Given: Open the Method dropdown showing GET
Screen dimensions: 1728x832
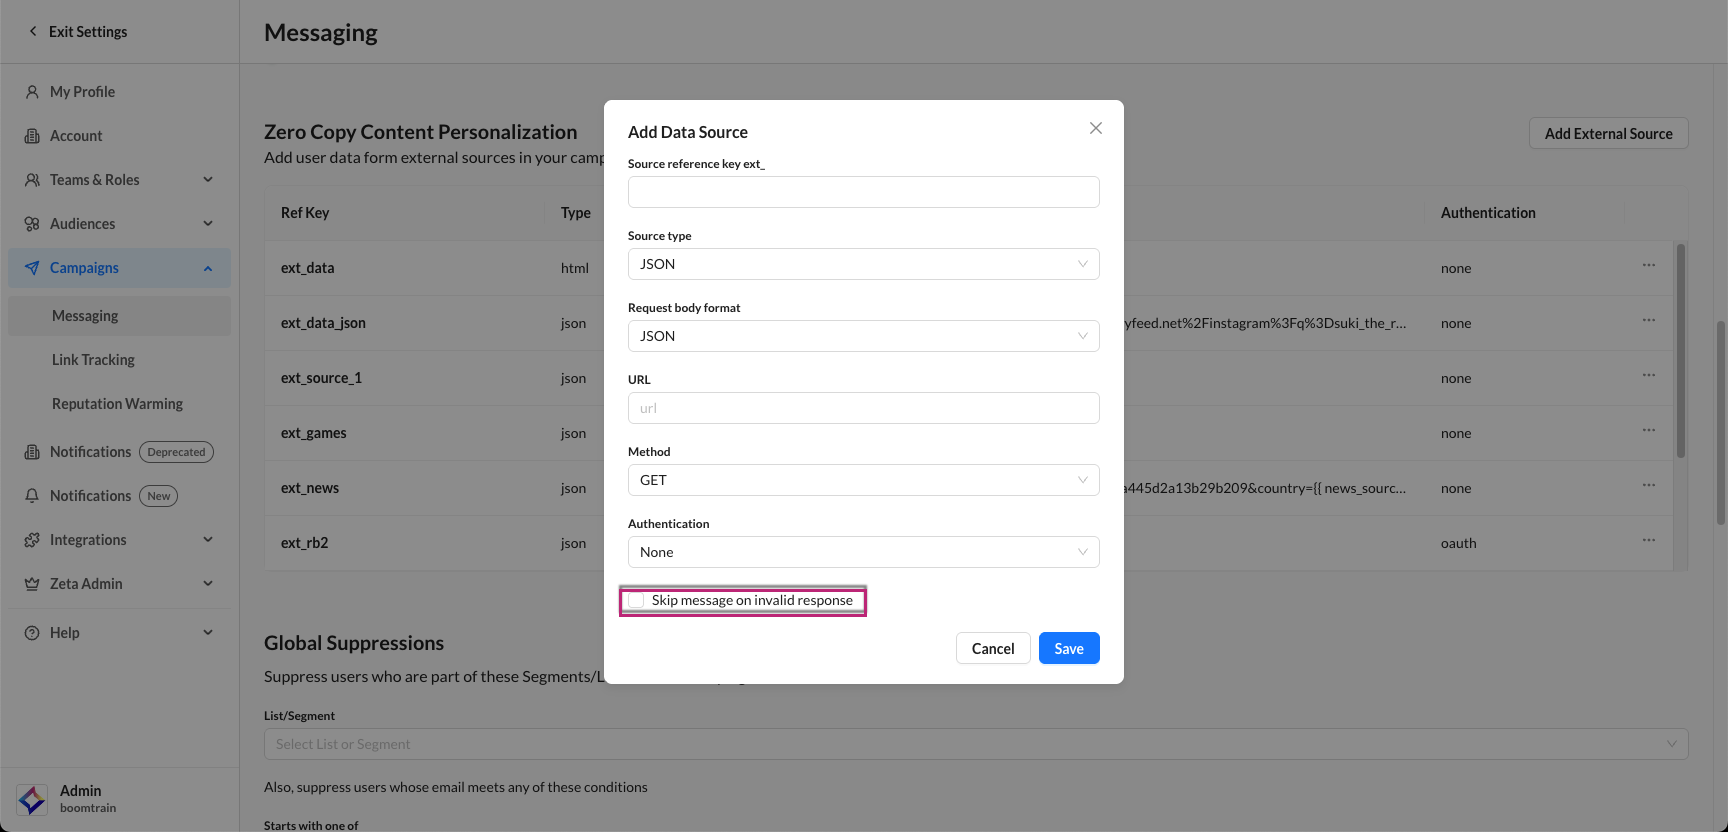Looking at the screenshot, I should coord(863,480).
